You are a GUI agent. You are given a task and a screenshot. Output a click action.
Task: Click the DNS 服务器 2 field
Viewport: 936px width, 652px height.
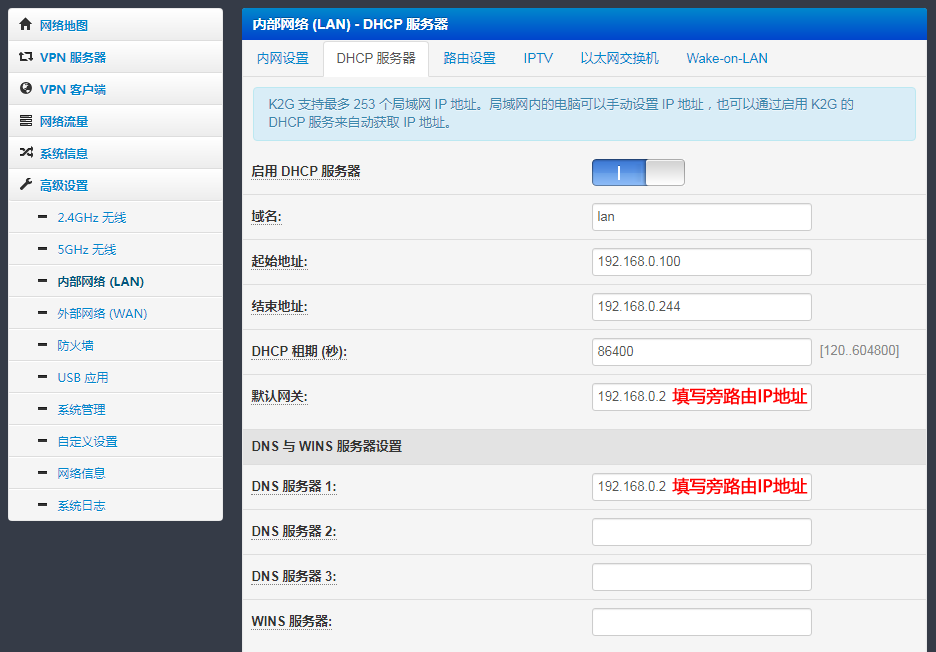point(702,532)
